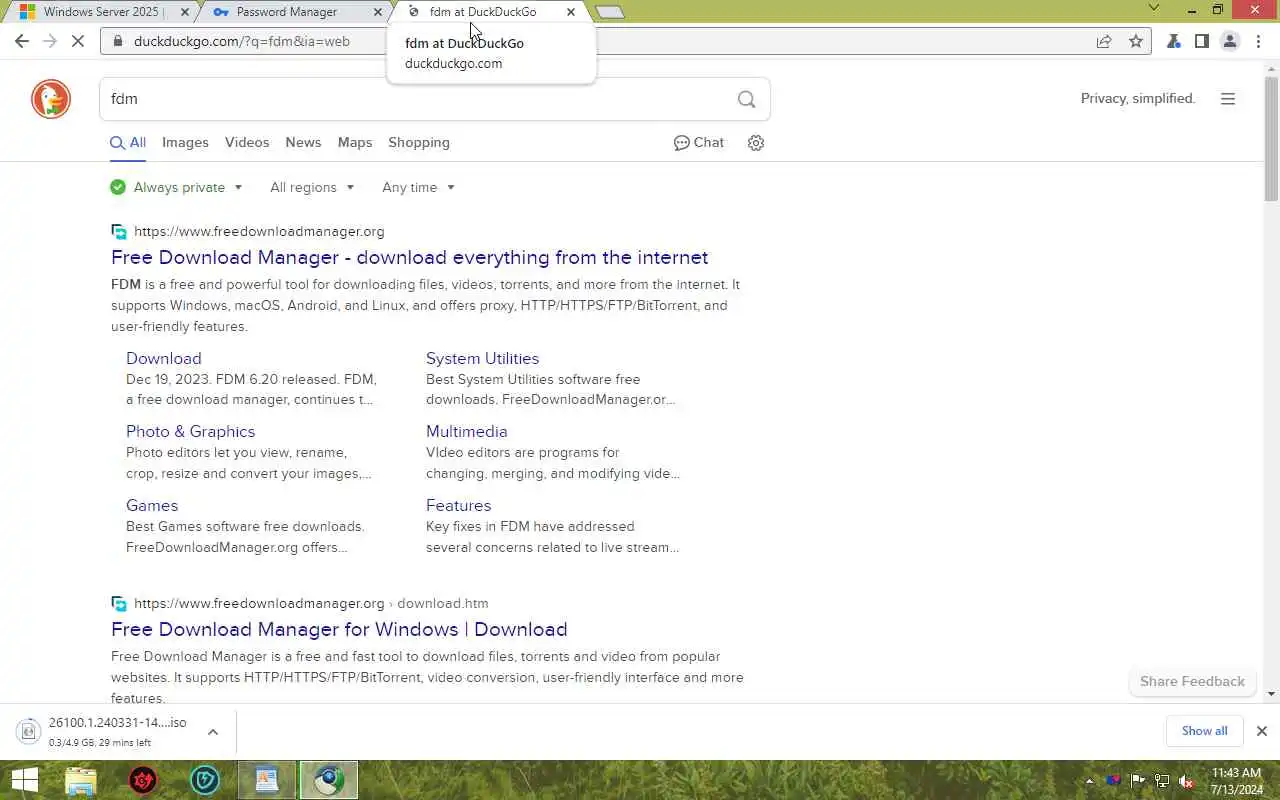Go back using the browser back arrow

click(22, 41)
